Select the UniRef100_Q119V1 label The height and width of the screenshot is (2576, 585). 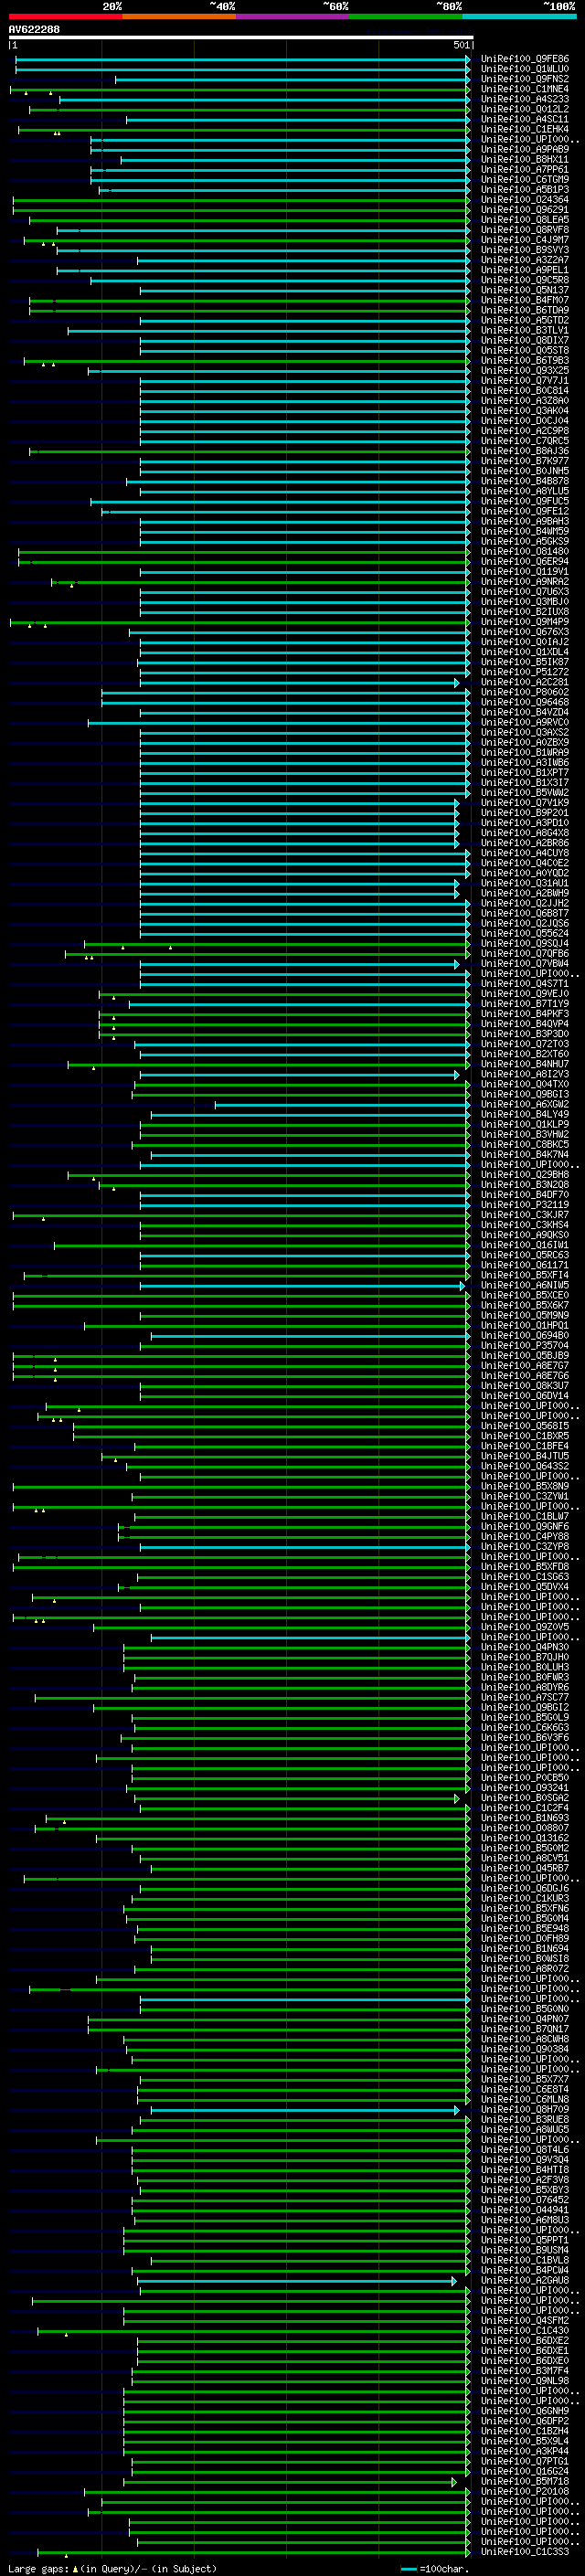tap(525, 571)
